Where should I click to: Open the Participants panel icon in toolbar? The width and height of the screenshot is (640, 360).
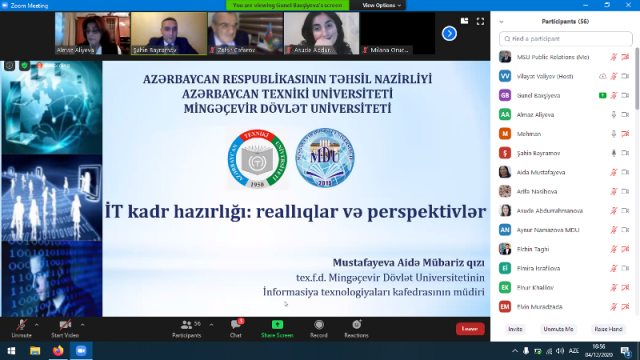[x=186, y=325]
